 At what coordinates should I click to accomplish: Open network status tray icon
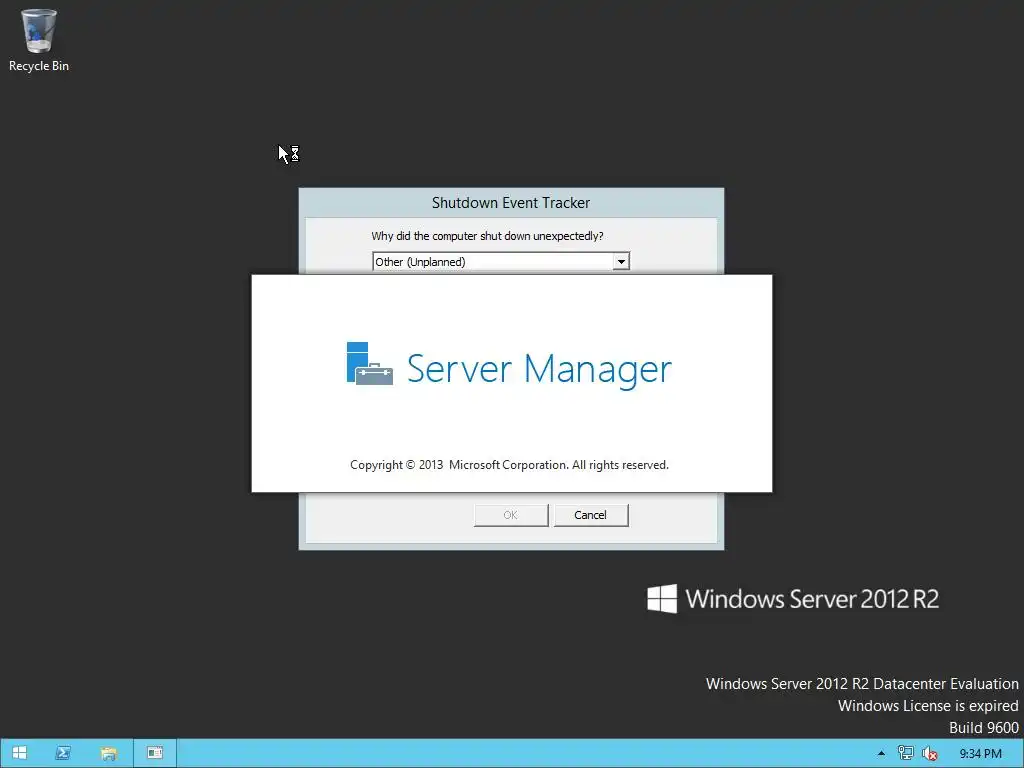coord(905,754)
